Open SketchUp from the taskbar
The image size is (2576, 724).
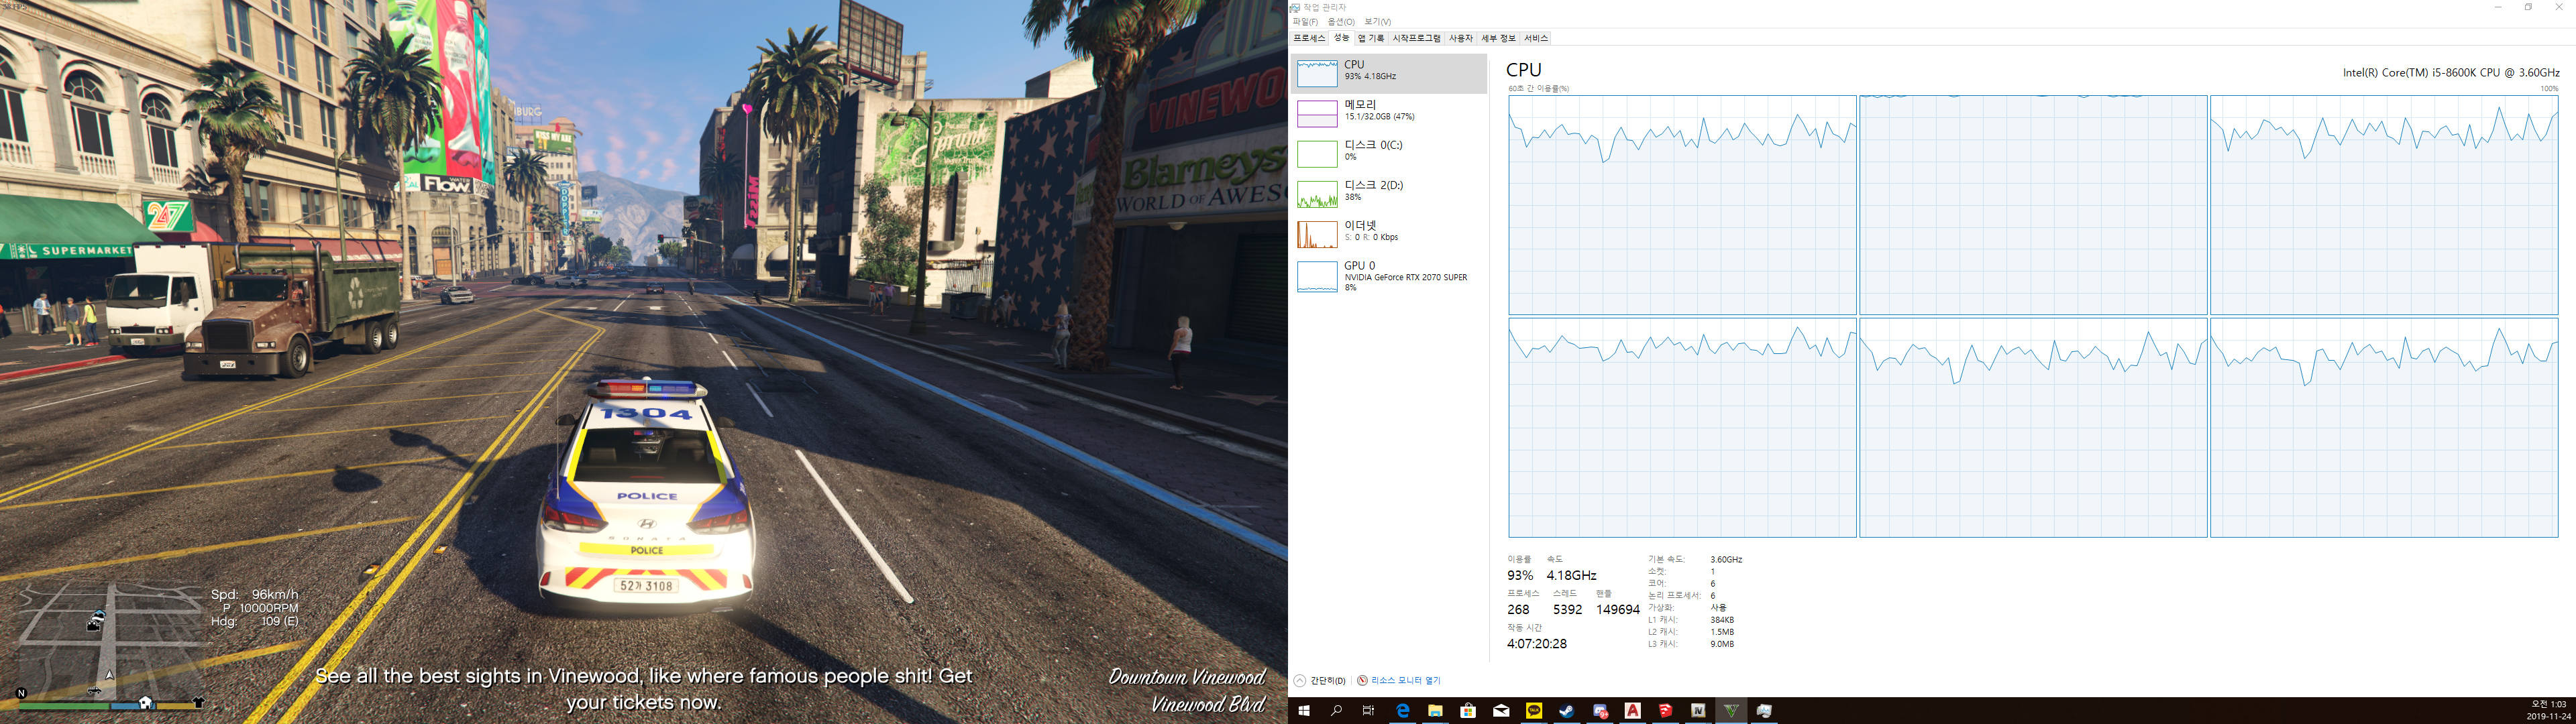point(1665,711)
